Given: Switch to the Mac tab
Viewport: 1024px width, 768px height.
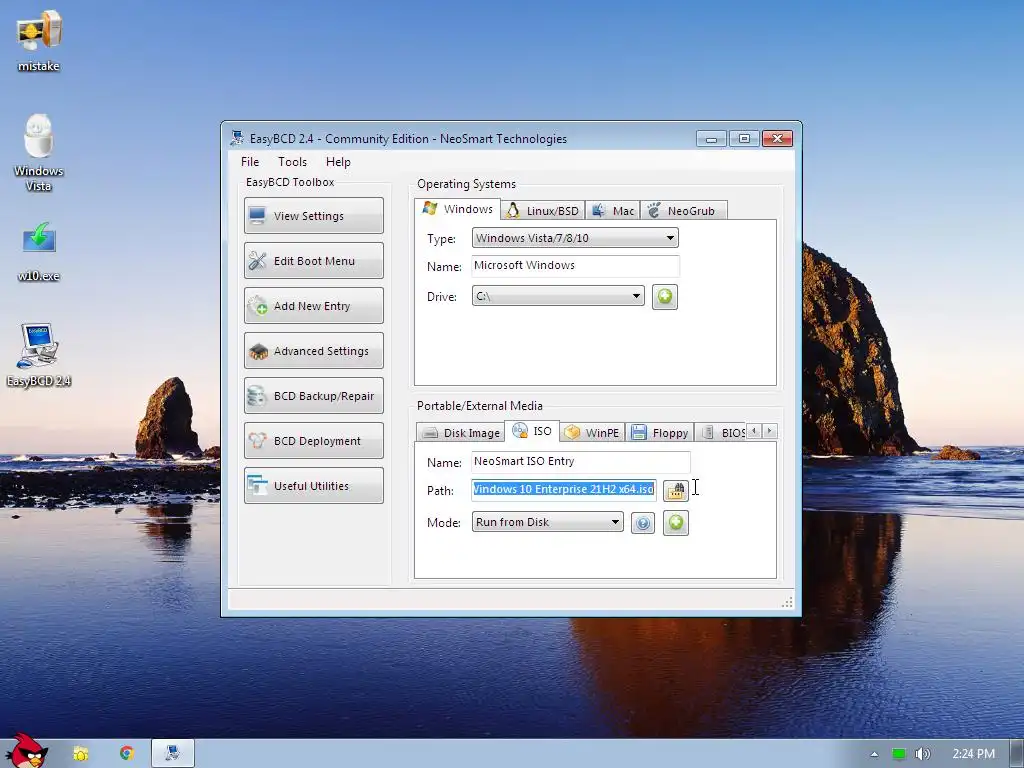Looking at the screenshot, I should click(x=613, y=211).
